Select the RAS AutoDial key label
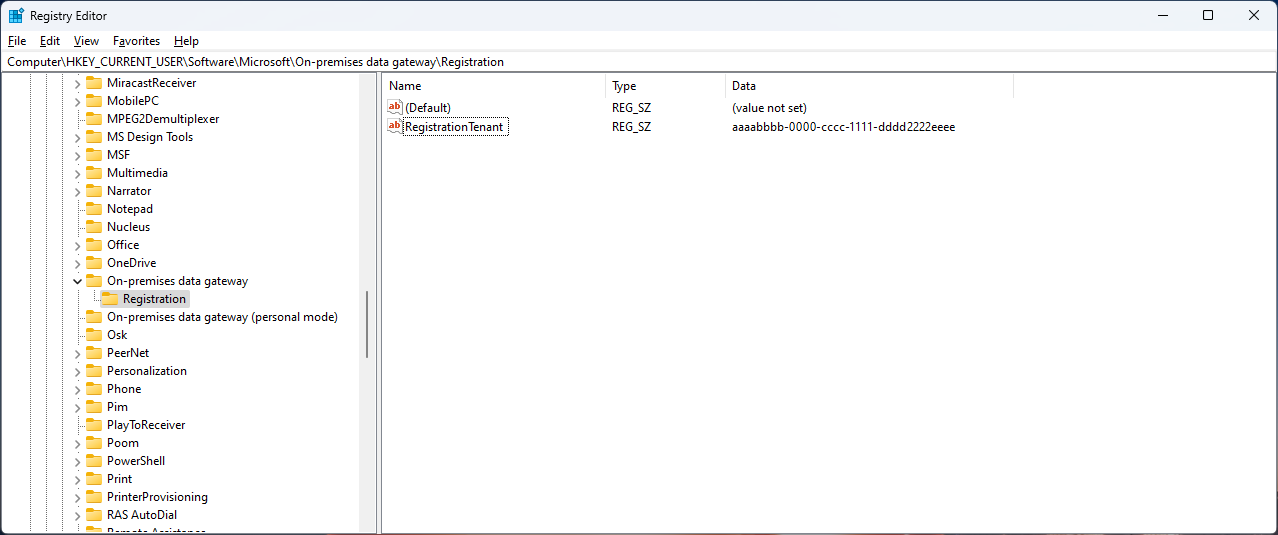 tap(142, 515)
